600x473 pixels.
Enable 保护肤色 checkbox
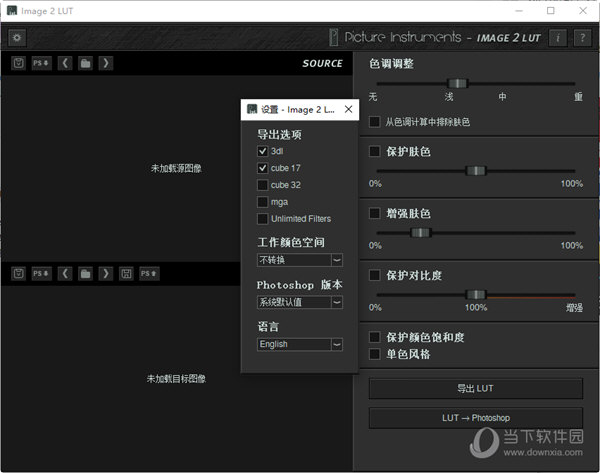coord(375,151)
